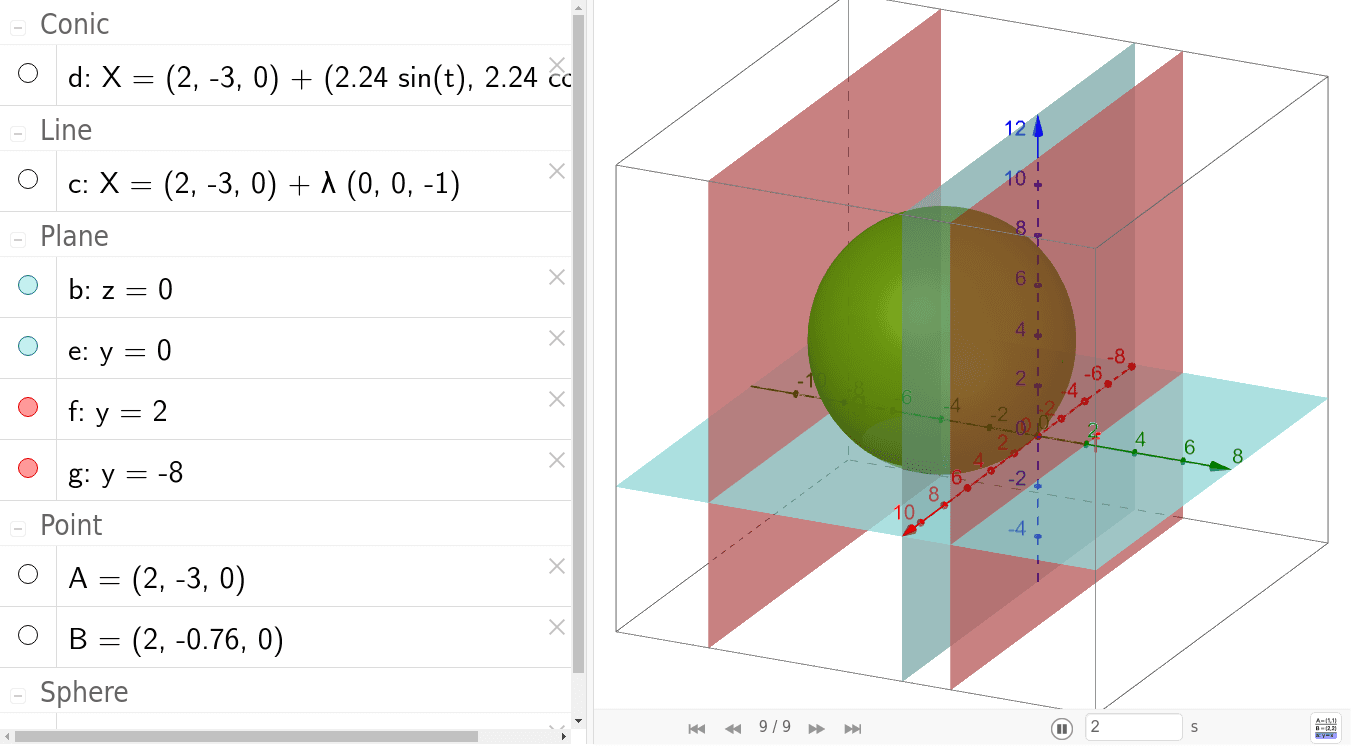The width and height of the screenshot is (1352, 746).
Task: Collapse the Sphere category
Action: (17, 695)
